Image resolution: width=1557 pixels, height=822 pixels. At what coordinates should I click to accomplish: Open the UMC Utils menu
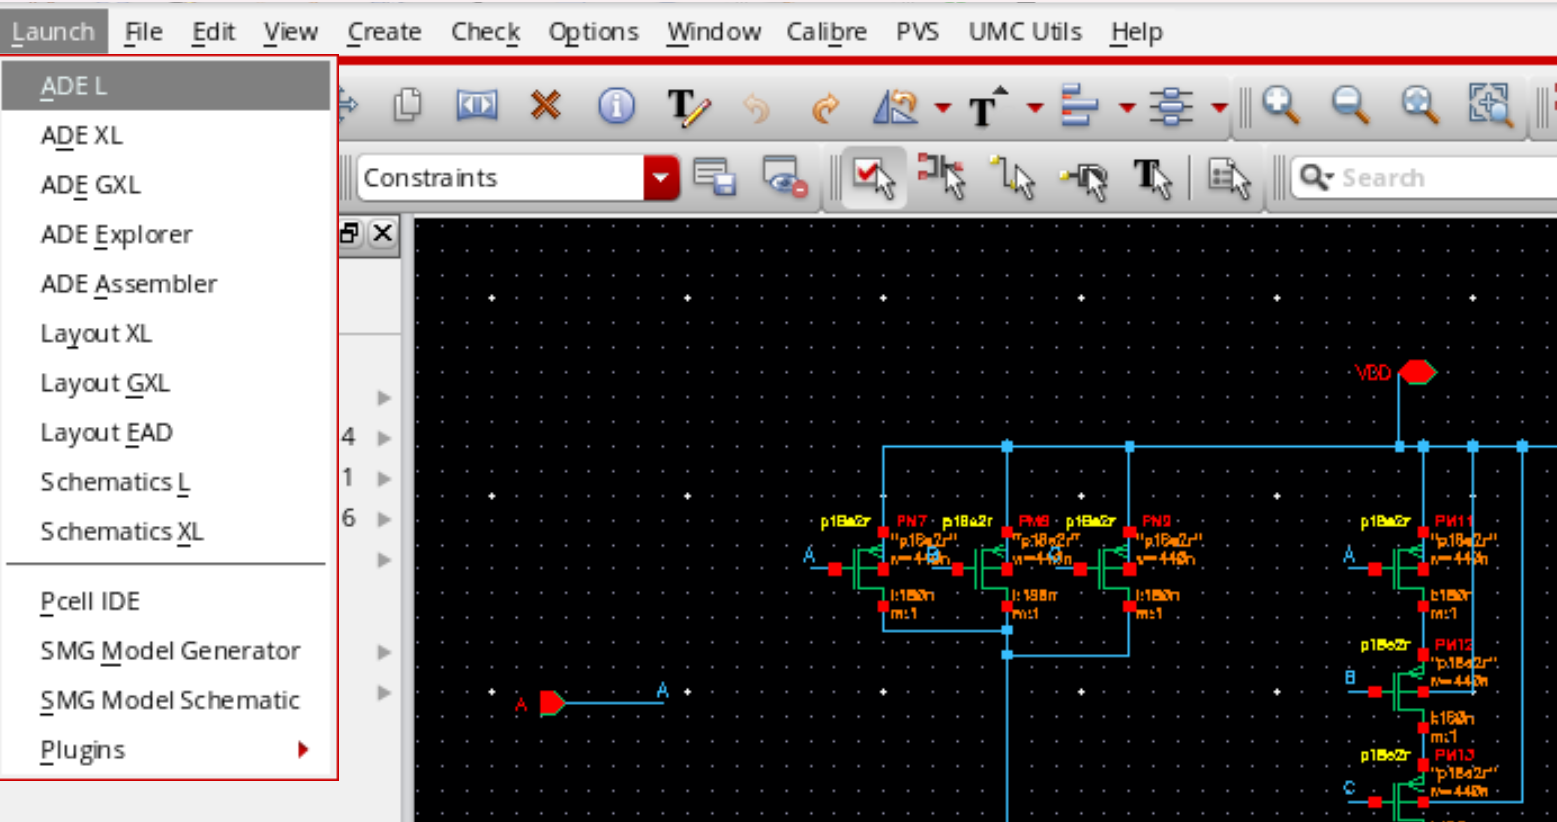pyautogui.click(x=1025, y=32)
